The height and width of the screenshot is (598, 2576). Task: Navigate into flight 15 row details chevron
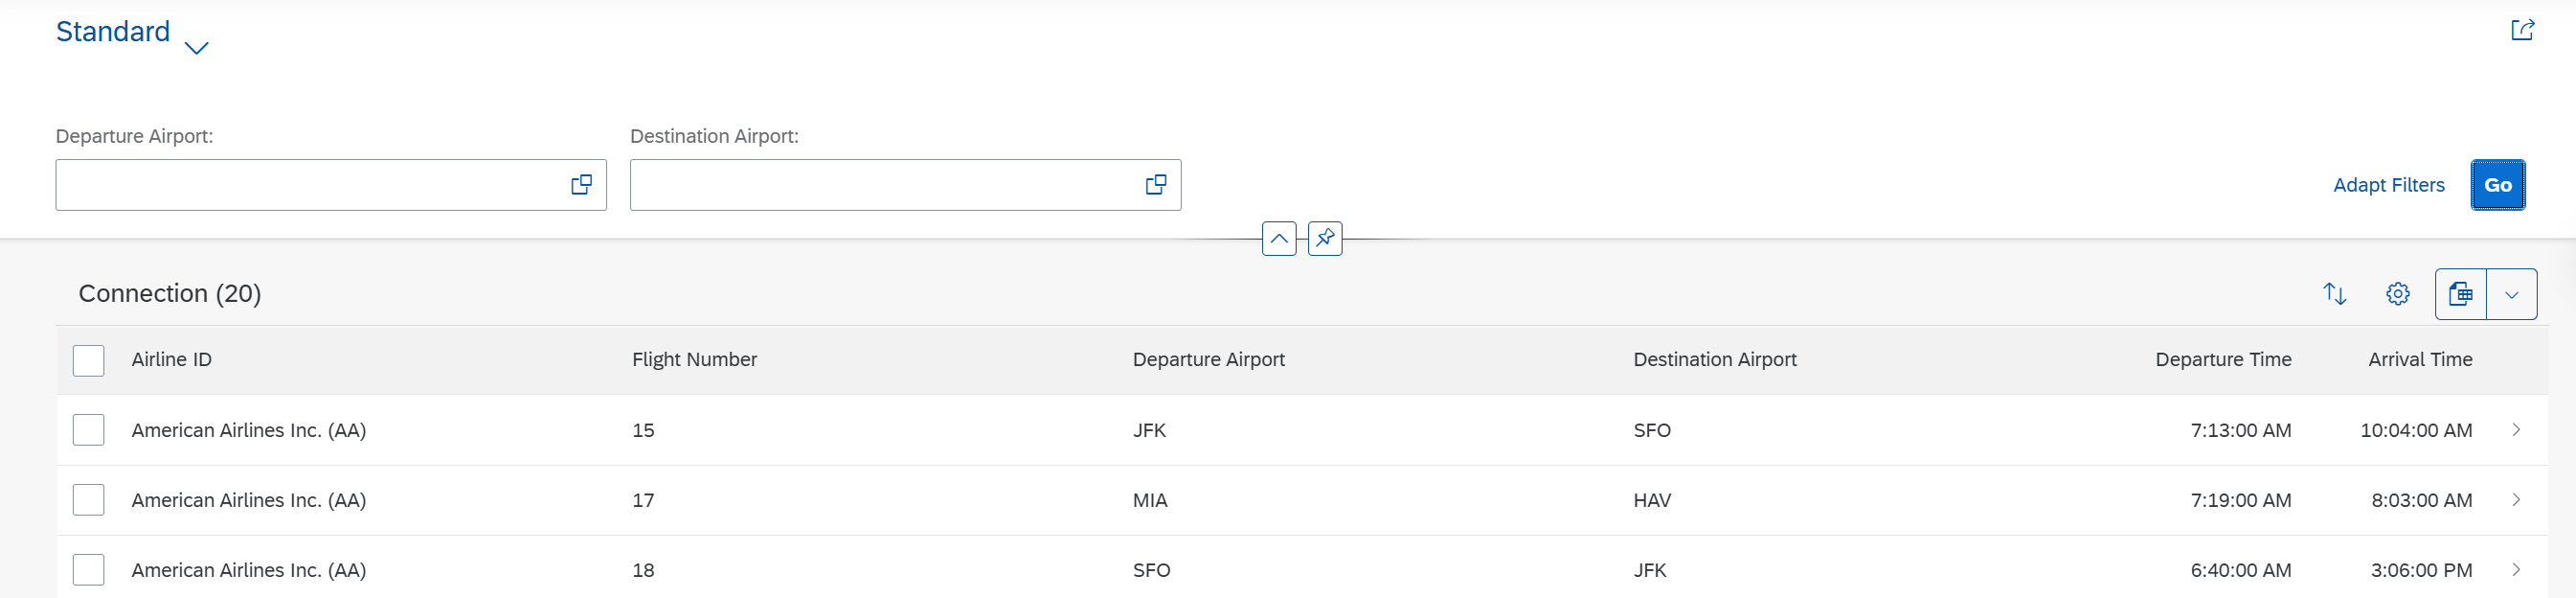pos(2516,430)
